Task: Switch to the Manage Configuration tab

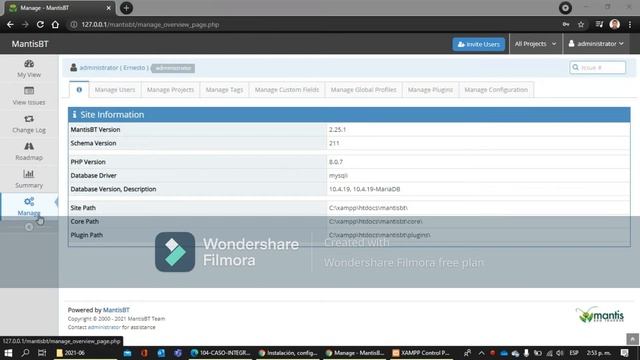Action: point(496,89)
